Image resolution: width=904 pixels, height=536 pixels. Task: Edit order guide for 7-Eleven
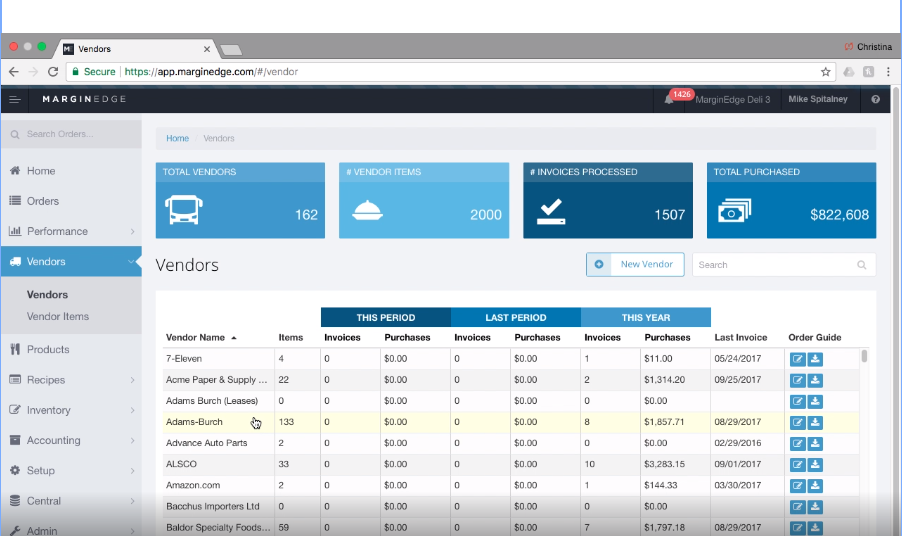[797, 359]
